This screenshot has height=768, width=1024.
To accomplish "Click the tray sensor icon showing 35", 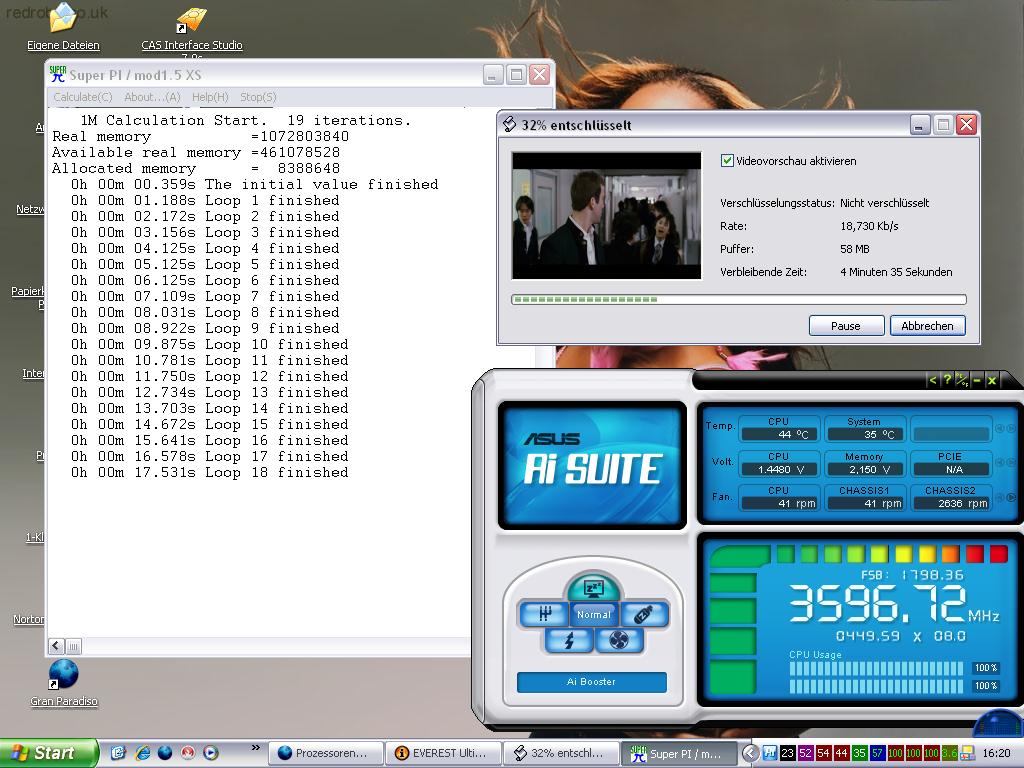I will tap(859, 753).
